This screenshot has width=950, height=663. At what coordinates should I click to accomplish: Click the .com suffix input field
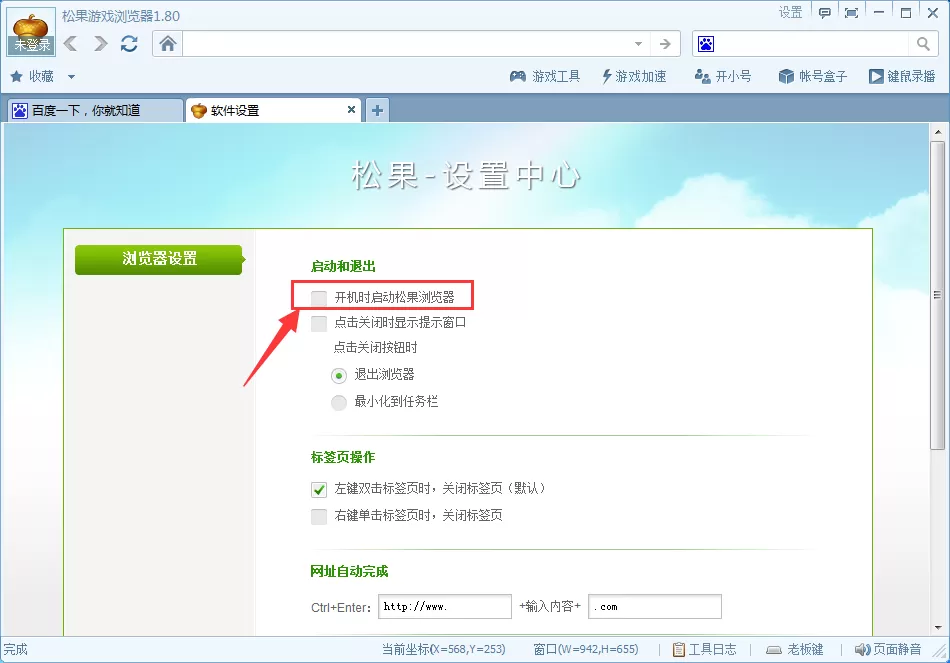pyautogui.click(x=655, y=607)
